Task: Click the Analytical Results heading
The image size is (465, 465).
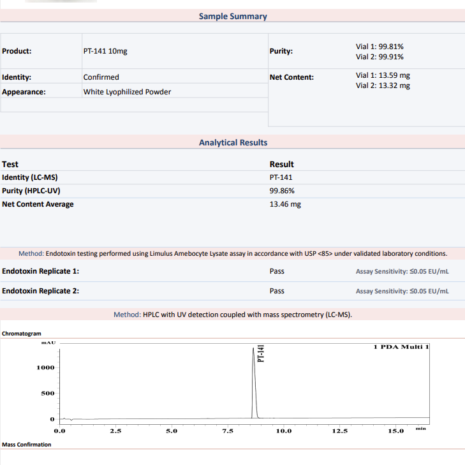Action: click(x=233, y=143)
